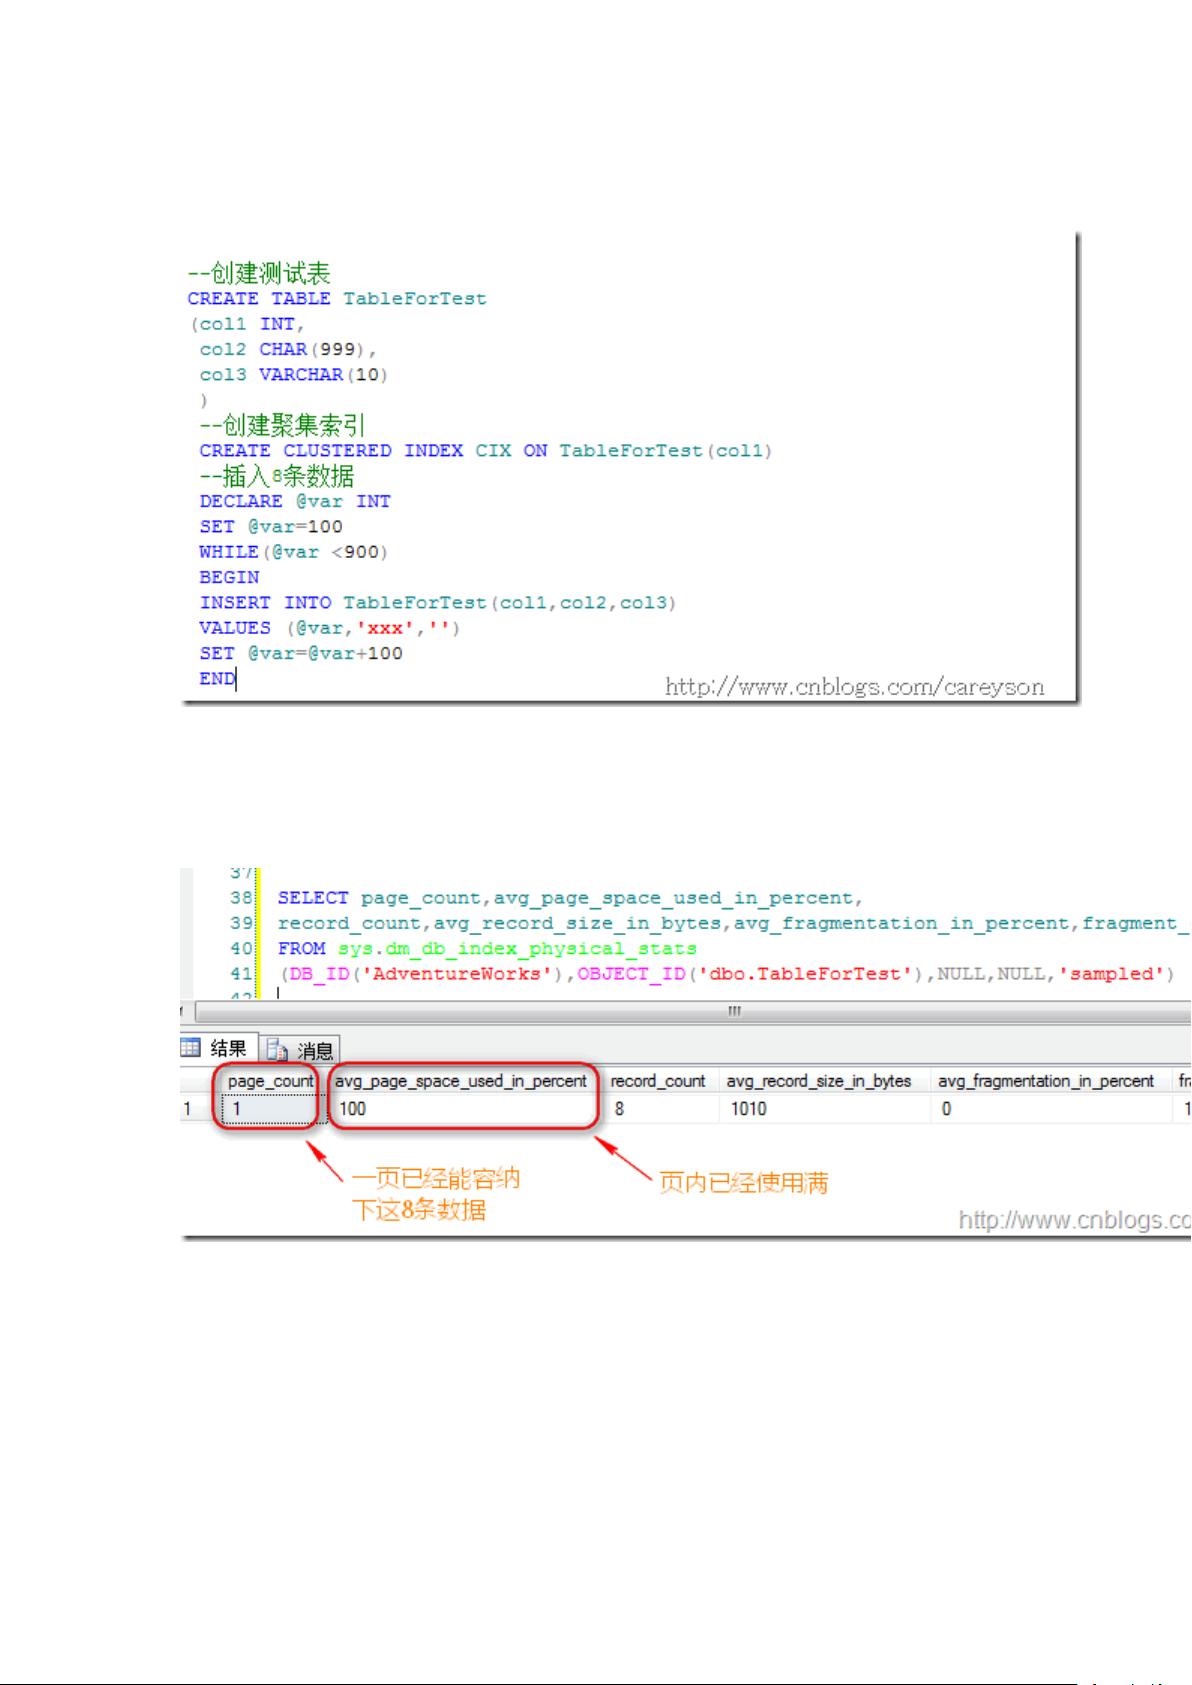Click the cell showing 100 percent used
Screen dimensions: 1192x1685
[461, 1109]
